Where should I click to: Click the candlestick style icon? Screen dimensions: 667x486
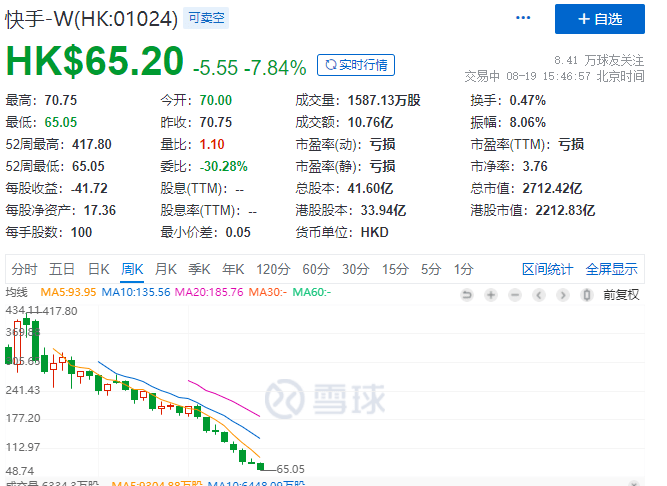[587, 294]
